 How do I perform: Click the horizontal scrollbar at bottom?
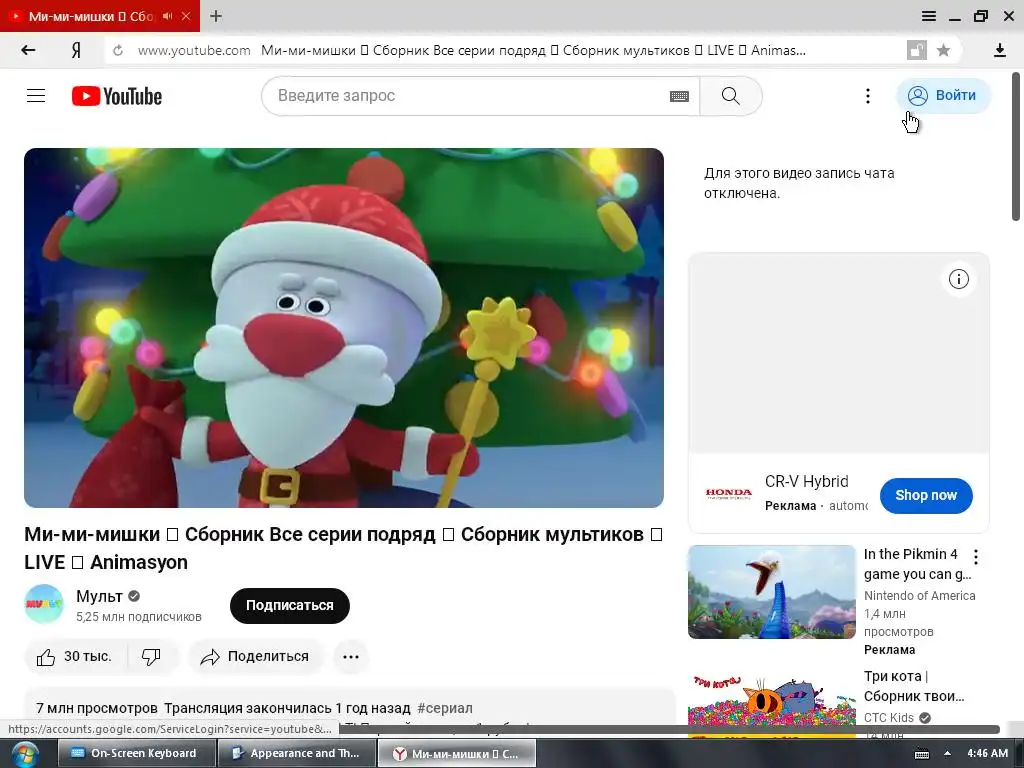pyautogui.click(x=671, y=729)
